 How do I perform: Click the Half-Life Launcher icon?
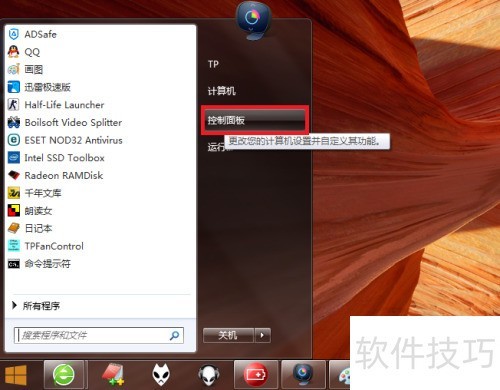[x=14, y=105]
